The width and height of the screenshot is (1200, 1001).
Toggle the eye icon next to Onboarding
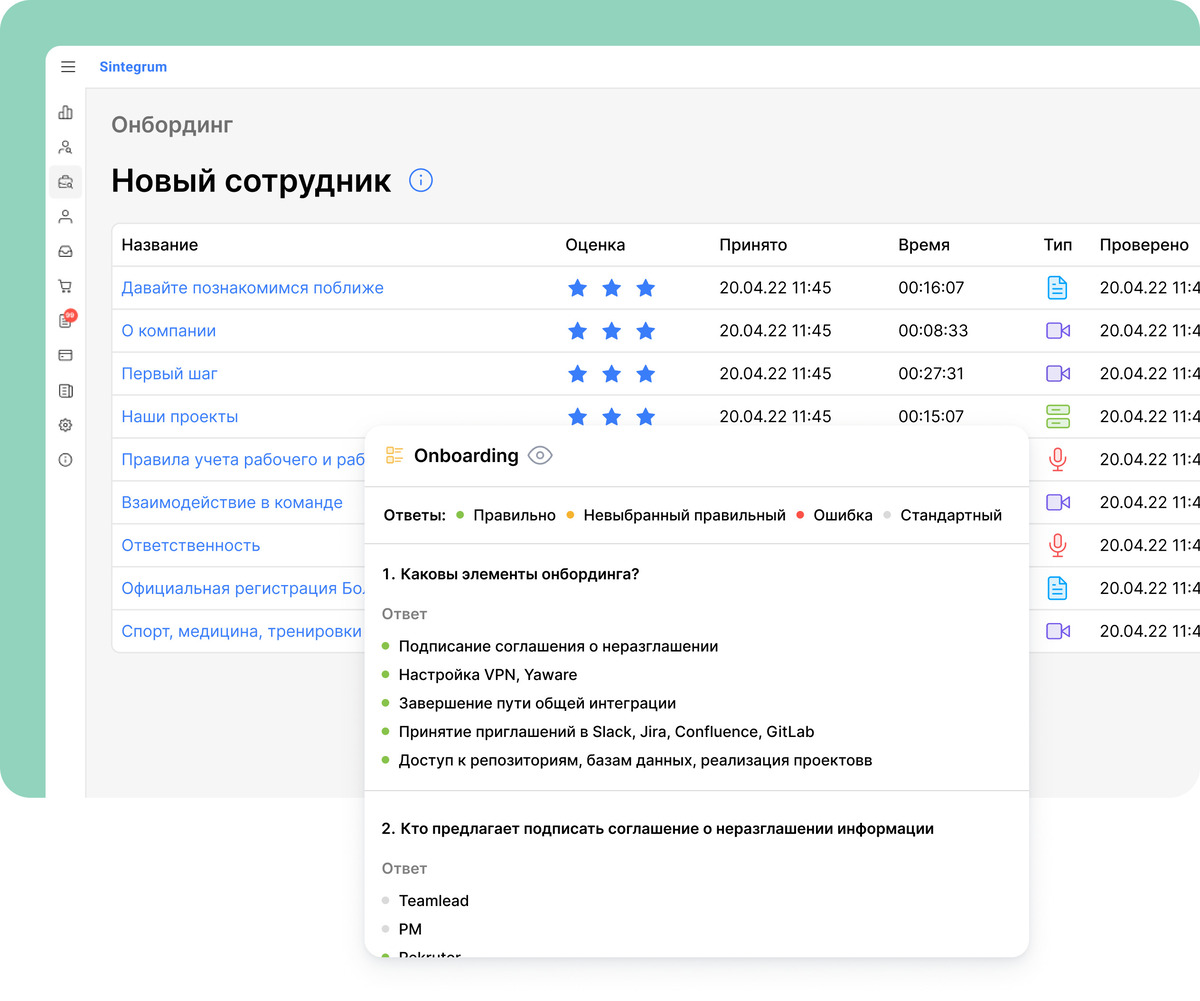[x=540, y=456]
